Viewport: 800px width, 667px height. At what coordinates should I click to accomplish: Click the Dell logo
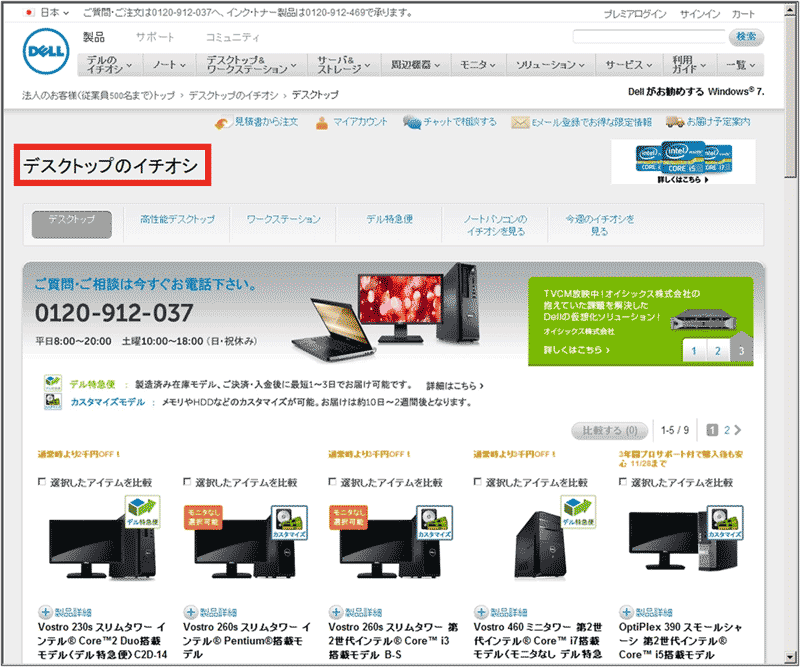[x=46, y=51]
